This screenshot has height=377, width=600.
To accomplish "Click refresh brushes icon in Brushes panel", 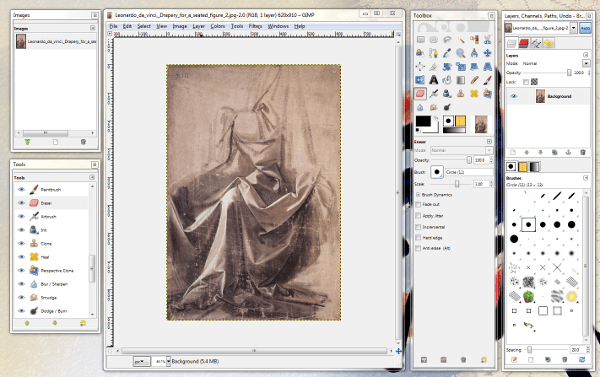I will (582, 360).
